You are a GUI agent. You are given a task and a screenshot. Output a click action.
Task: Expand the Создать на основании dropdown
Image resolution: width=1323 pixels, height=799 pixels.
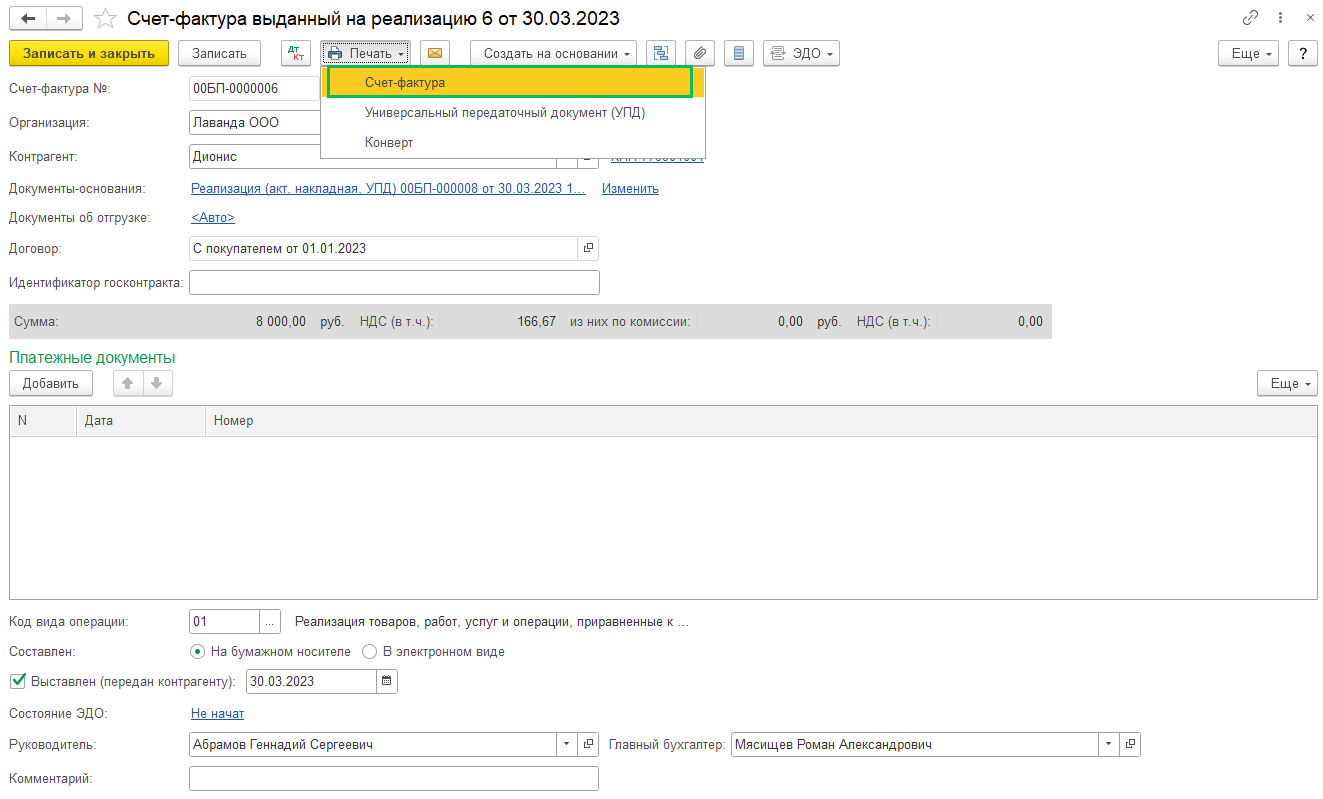pyautogui.click(x=554, y=53)
